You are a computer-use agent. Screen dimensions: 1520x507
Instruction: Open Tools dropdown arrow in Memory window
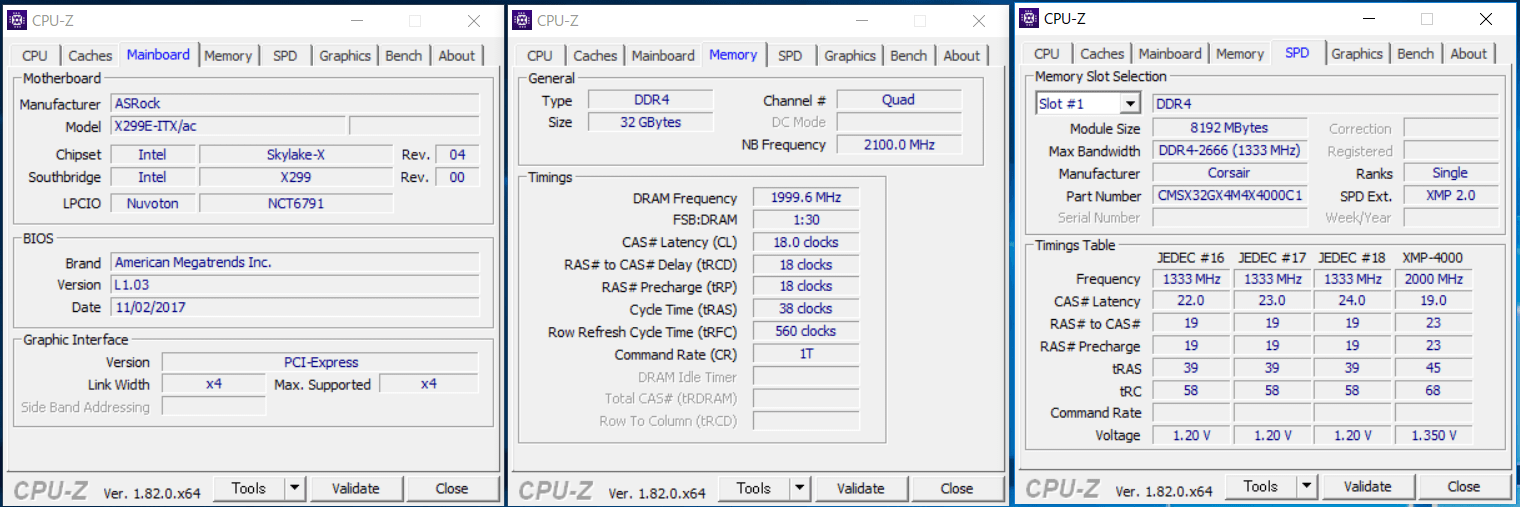[800, 488]
